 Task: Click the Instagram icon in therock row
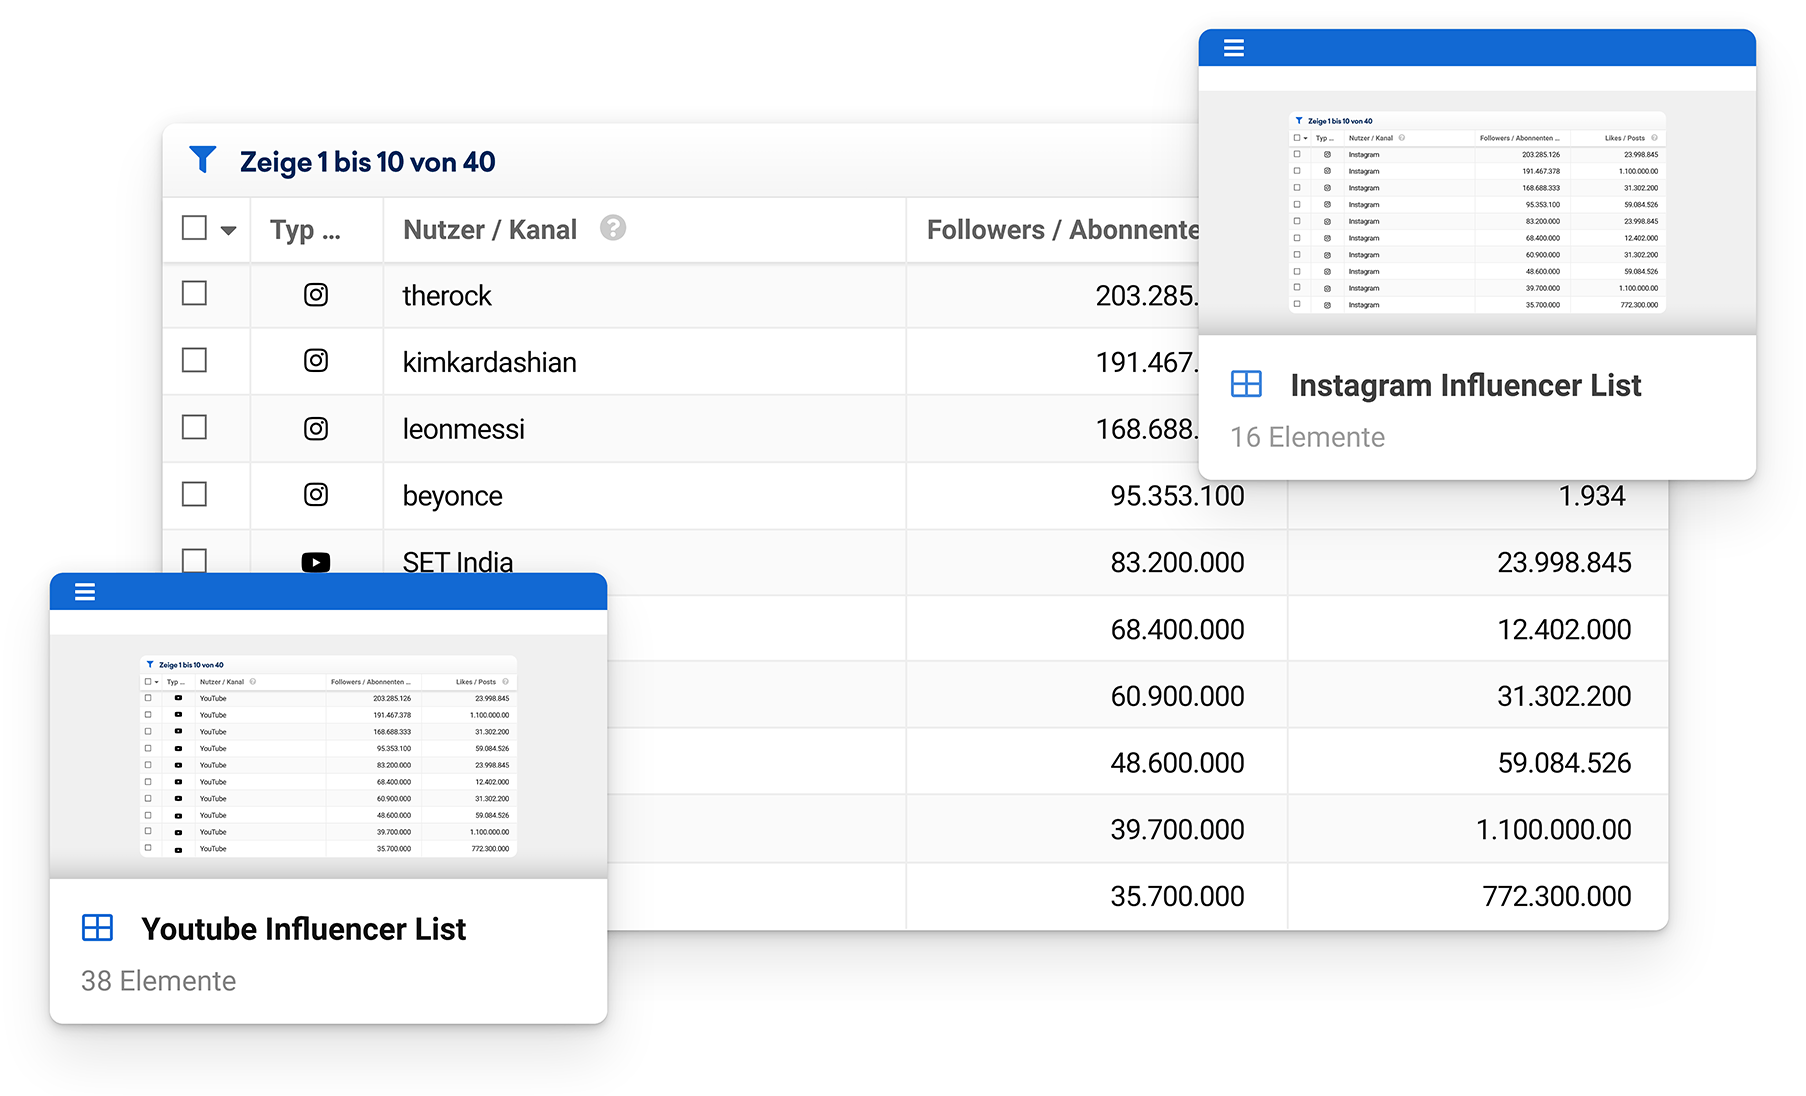click(x=316, y=295)
